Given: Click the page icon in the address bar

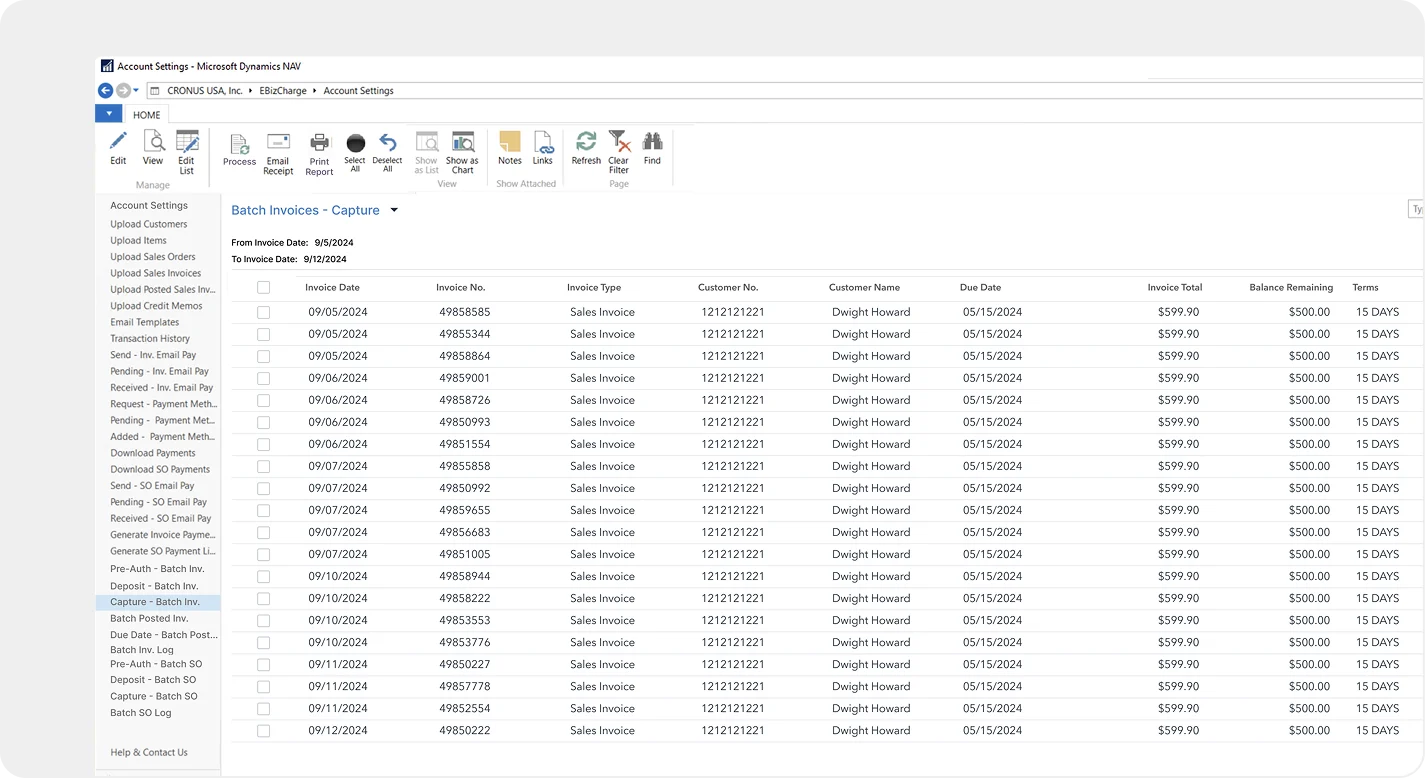Looking at the screenshot, I should pos(155,91).
